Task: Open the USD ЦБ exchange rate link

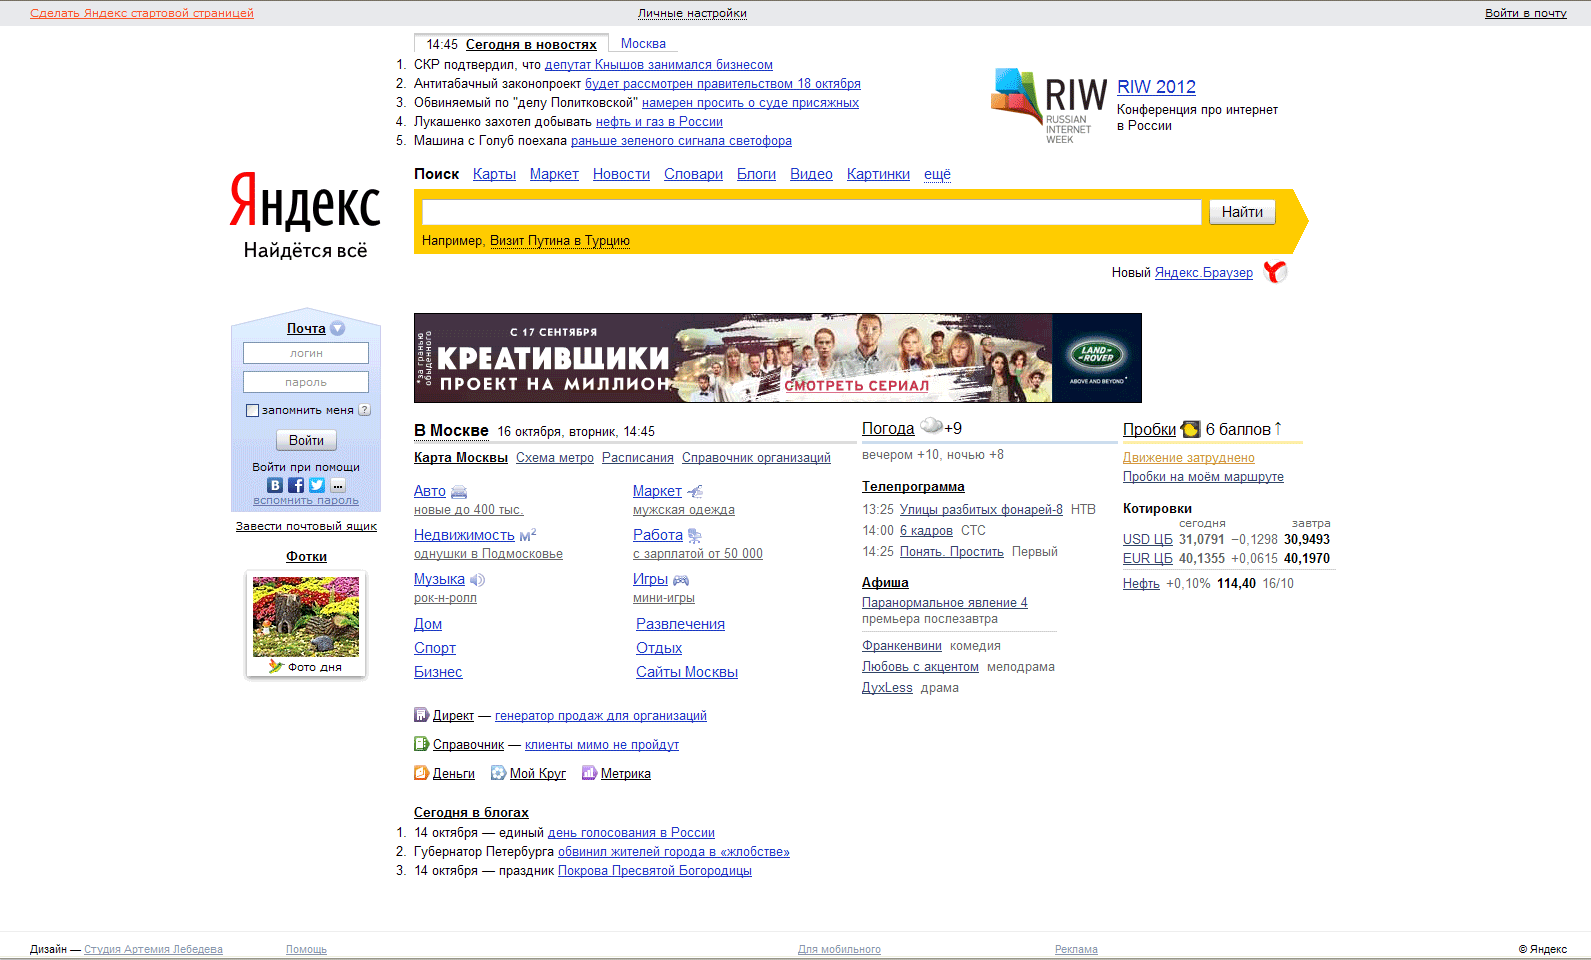Action: (1147, 540)
